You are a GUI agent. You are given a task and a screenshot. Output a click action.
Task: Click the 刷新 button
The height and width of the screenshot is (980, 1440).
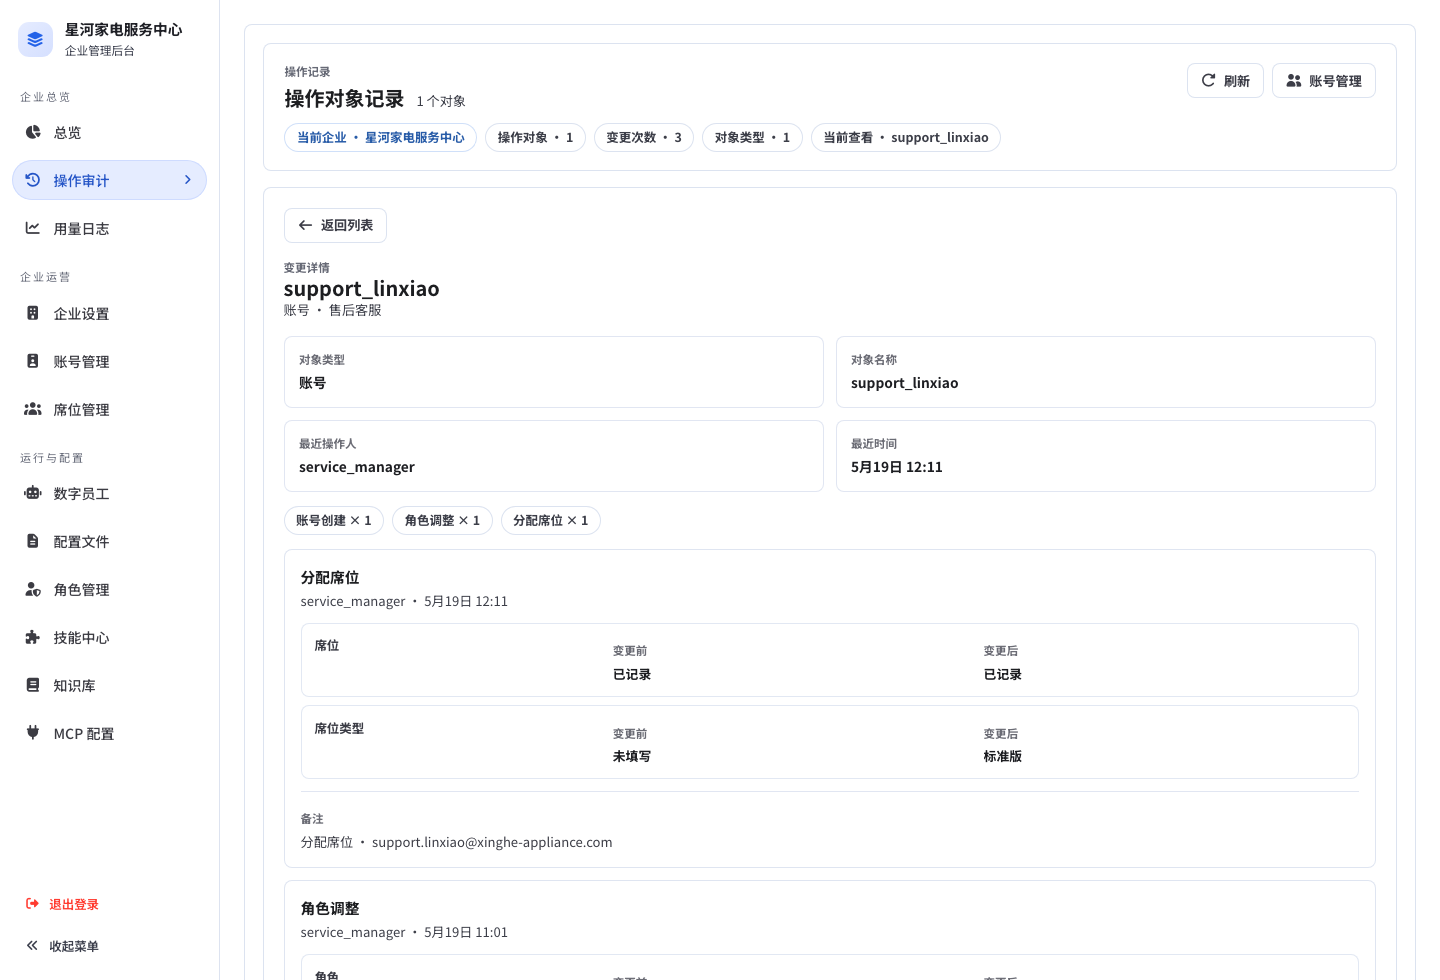pyautogui.click(x=1225, y=81)
